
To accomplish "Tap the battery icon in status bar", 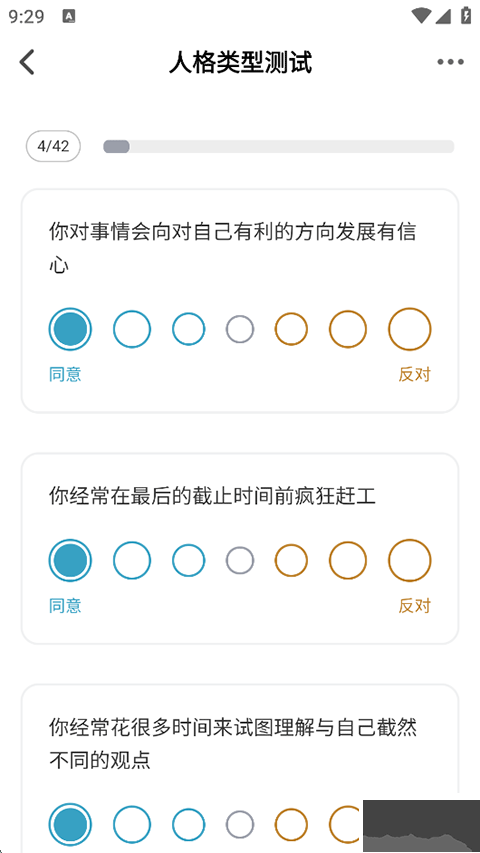I will (466, 15).
